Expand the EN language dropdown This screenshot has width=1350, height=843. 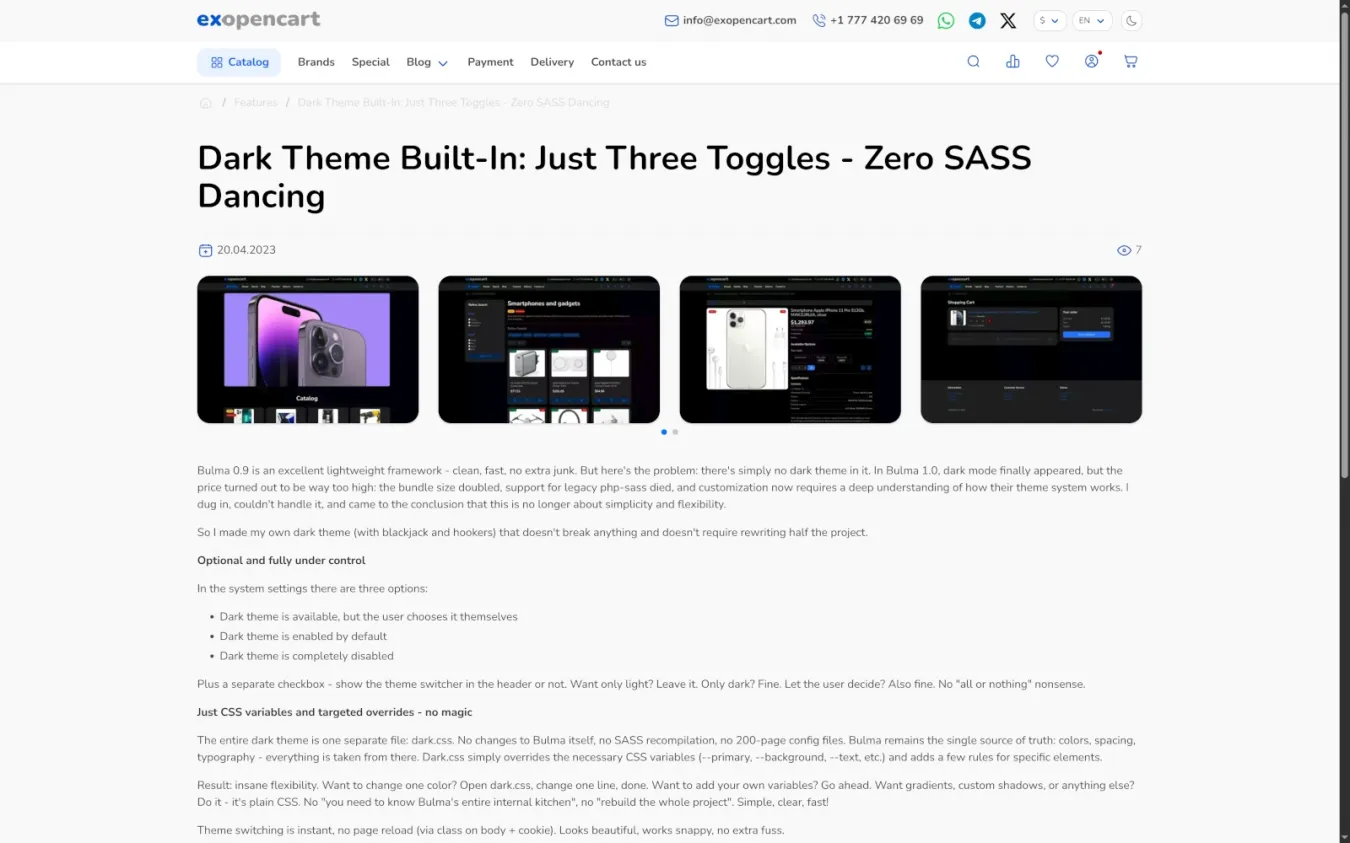(x=1091, y=21)
